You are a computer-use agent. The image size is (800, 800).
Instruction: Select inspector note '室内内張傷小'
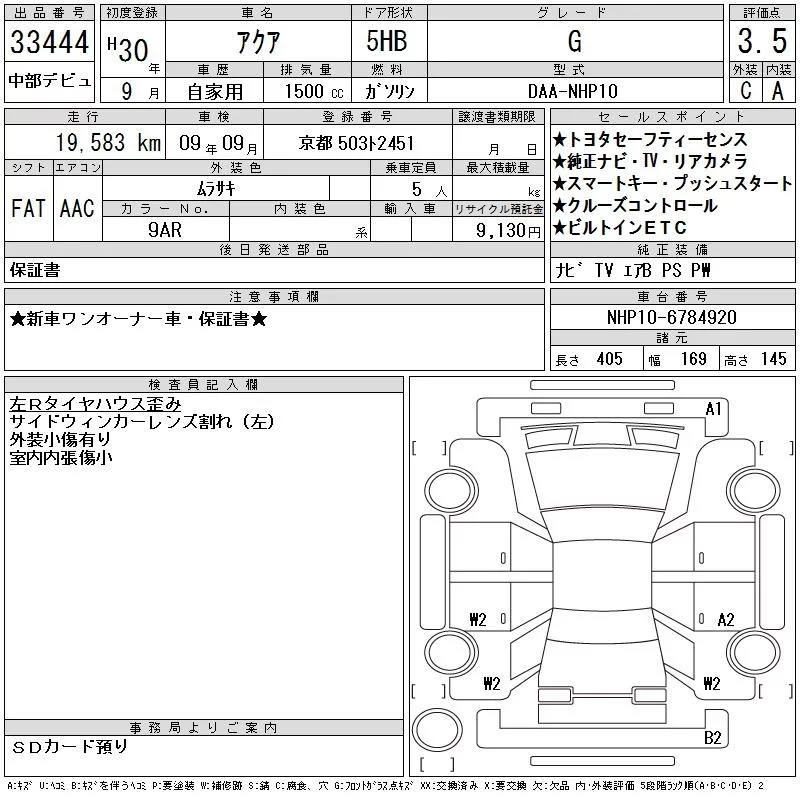click(60, 457)
